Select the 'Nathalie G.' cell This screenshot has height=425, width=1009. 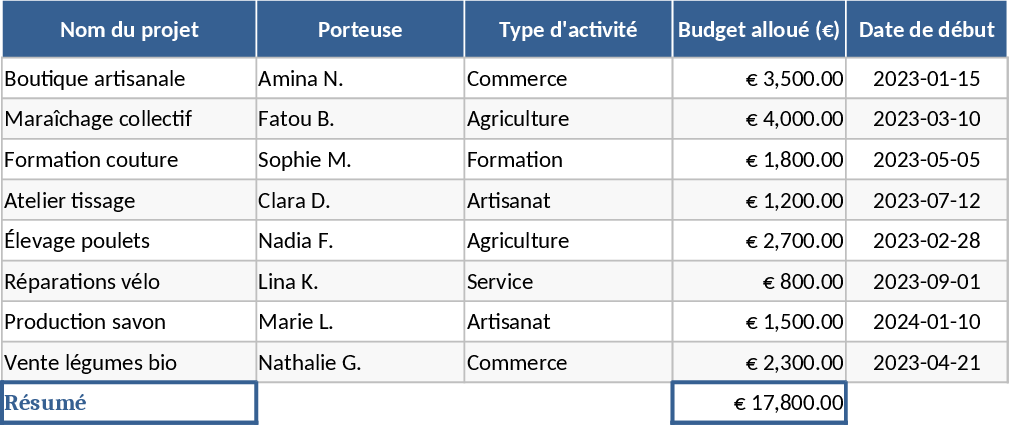pyautogui.click(x=360, y=363)
